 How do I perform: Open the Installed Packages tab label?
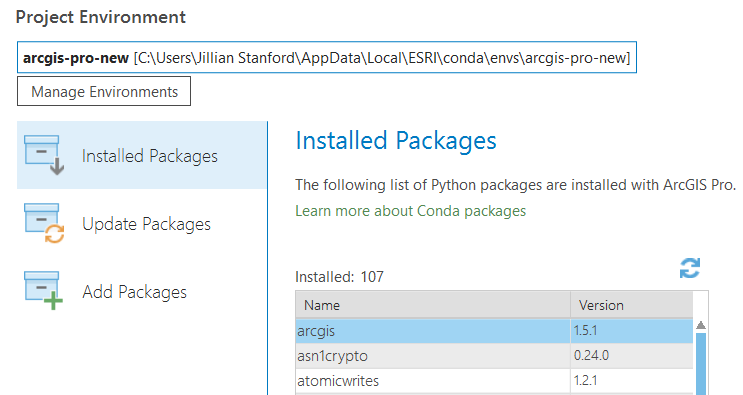150,156
